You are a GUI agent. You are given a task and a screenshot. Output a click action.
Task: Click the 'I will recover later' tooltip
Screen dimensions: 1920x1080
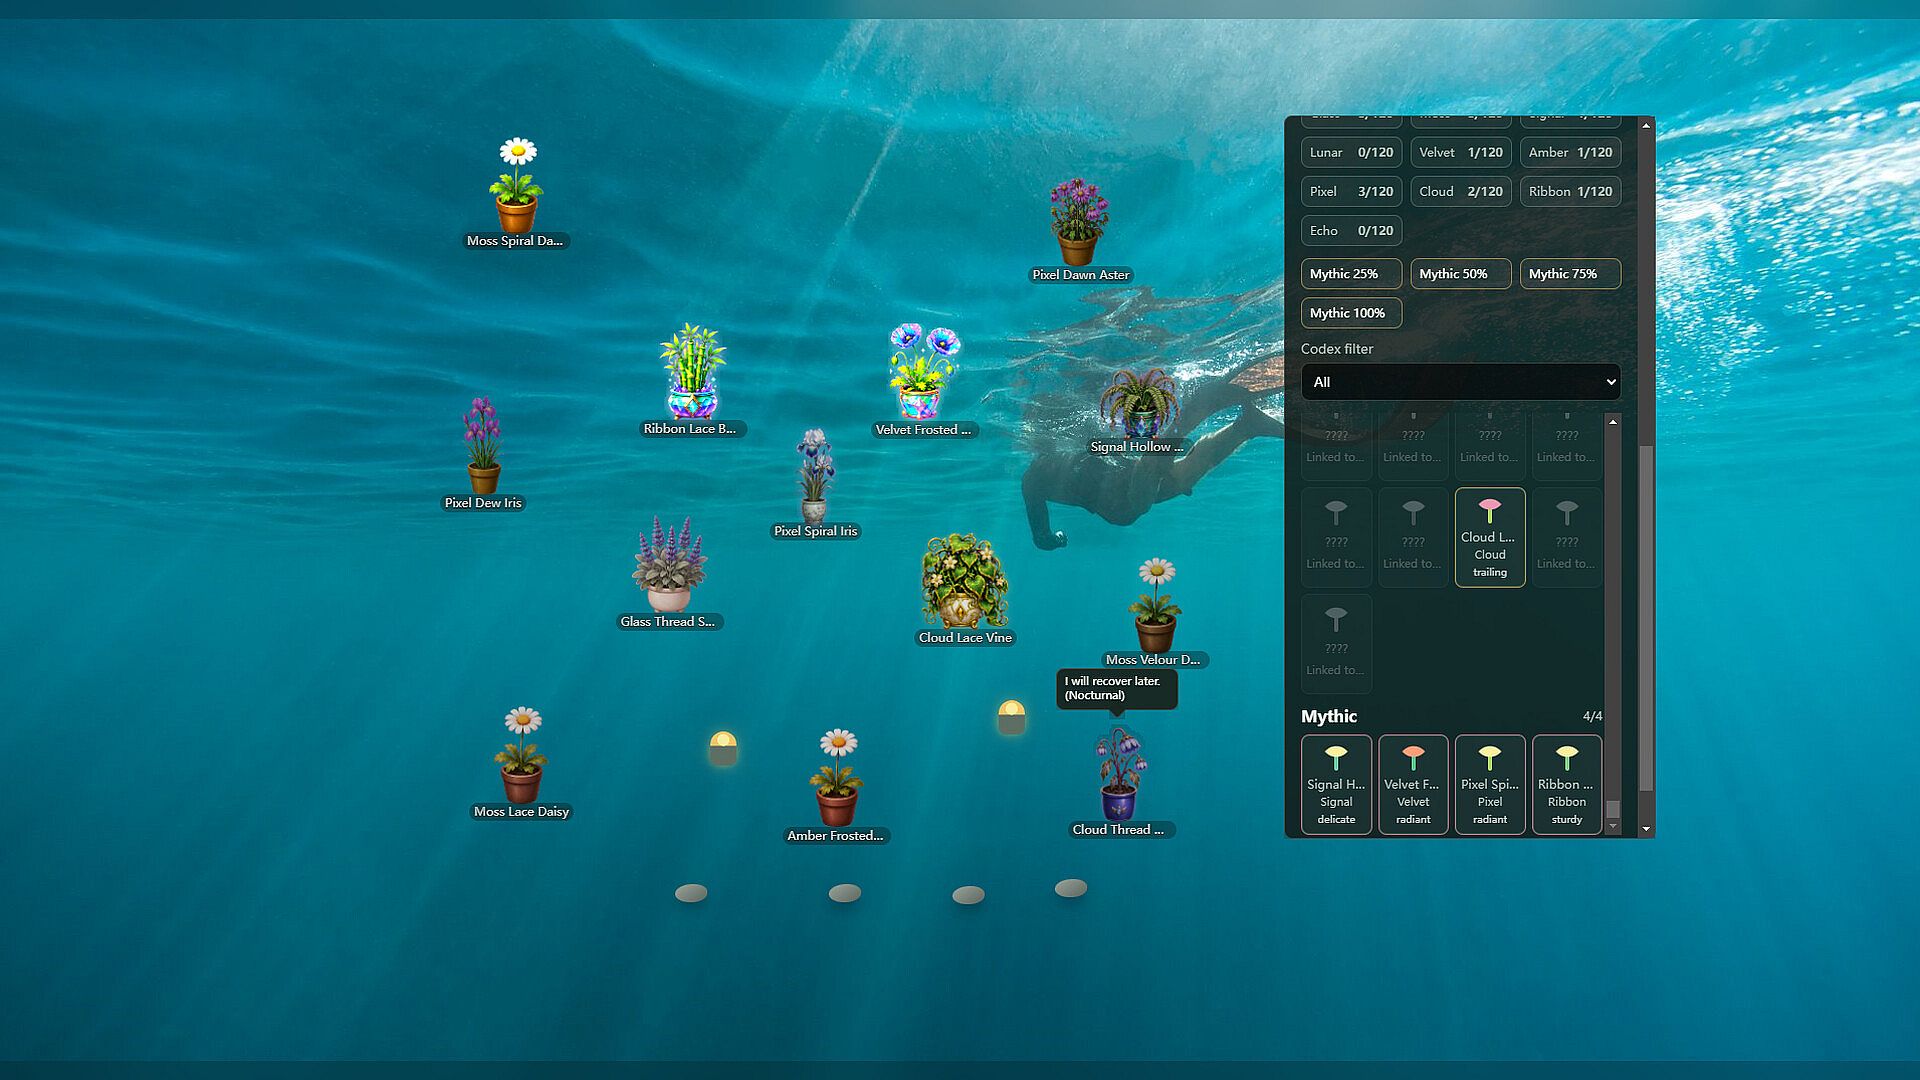[1117, 688]
